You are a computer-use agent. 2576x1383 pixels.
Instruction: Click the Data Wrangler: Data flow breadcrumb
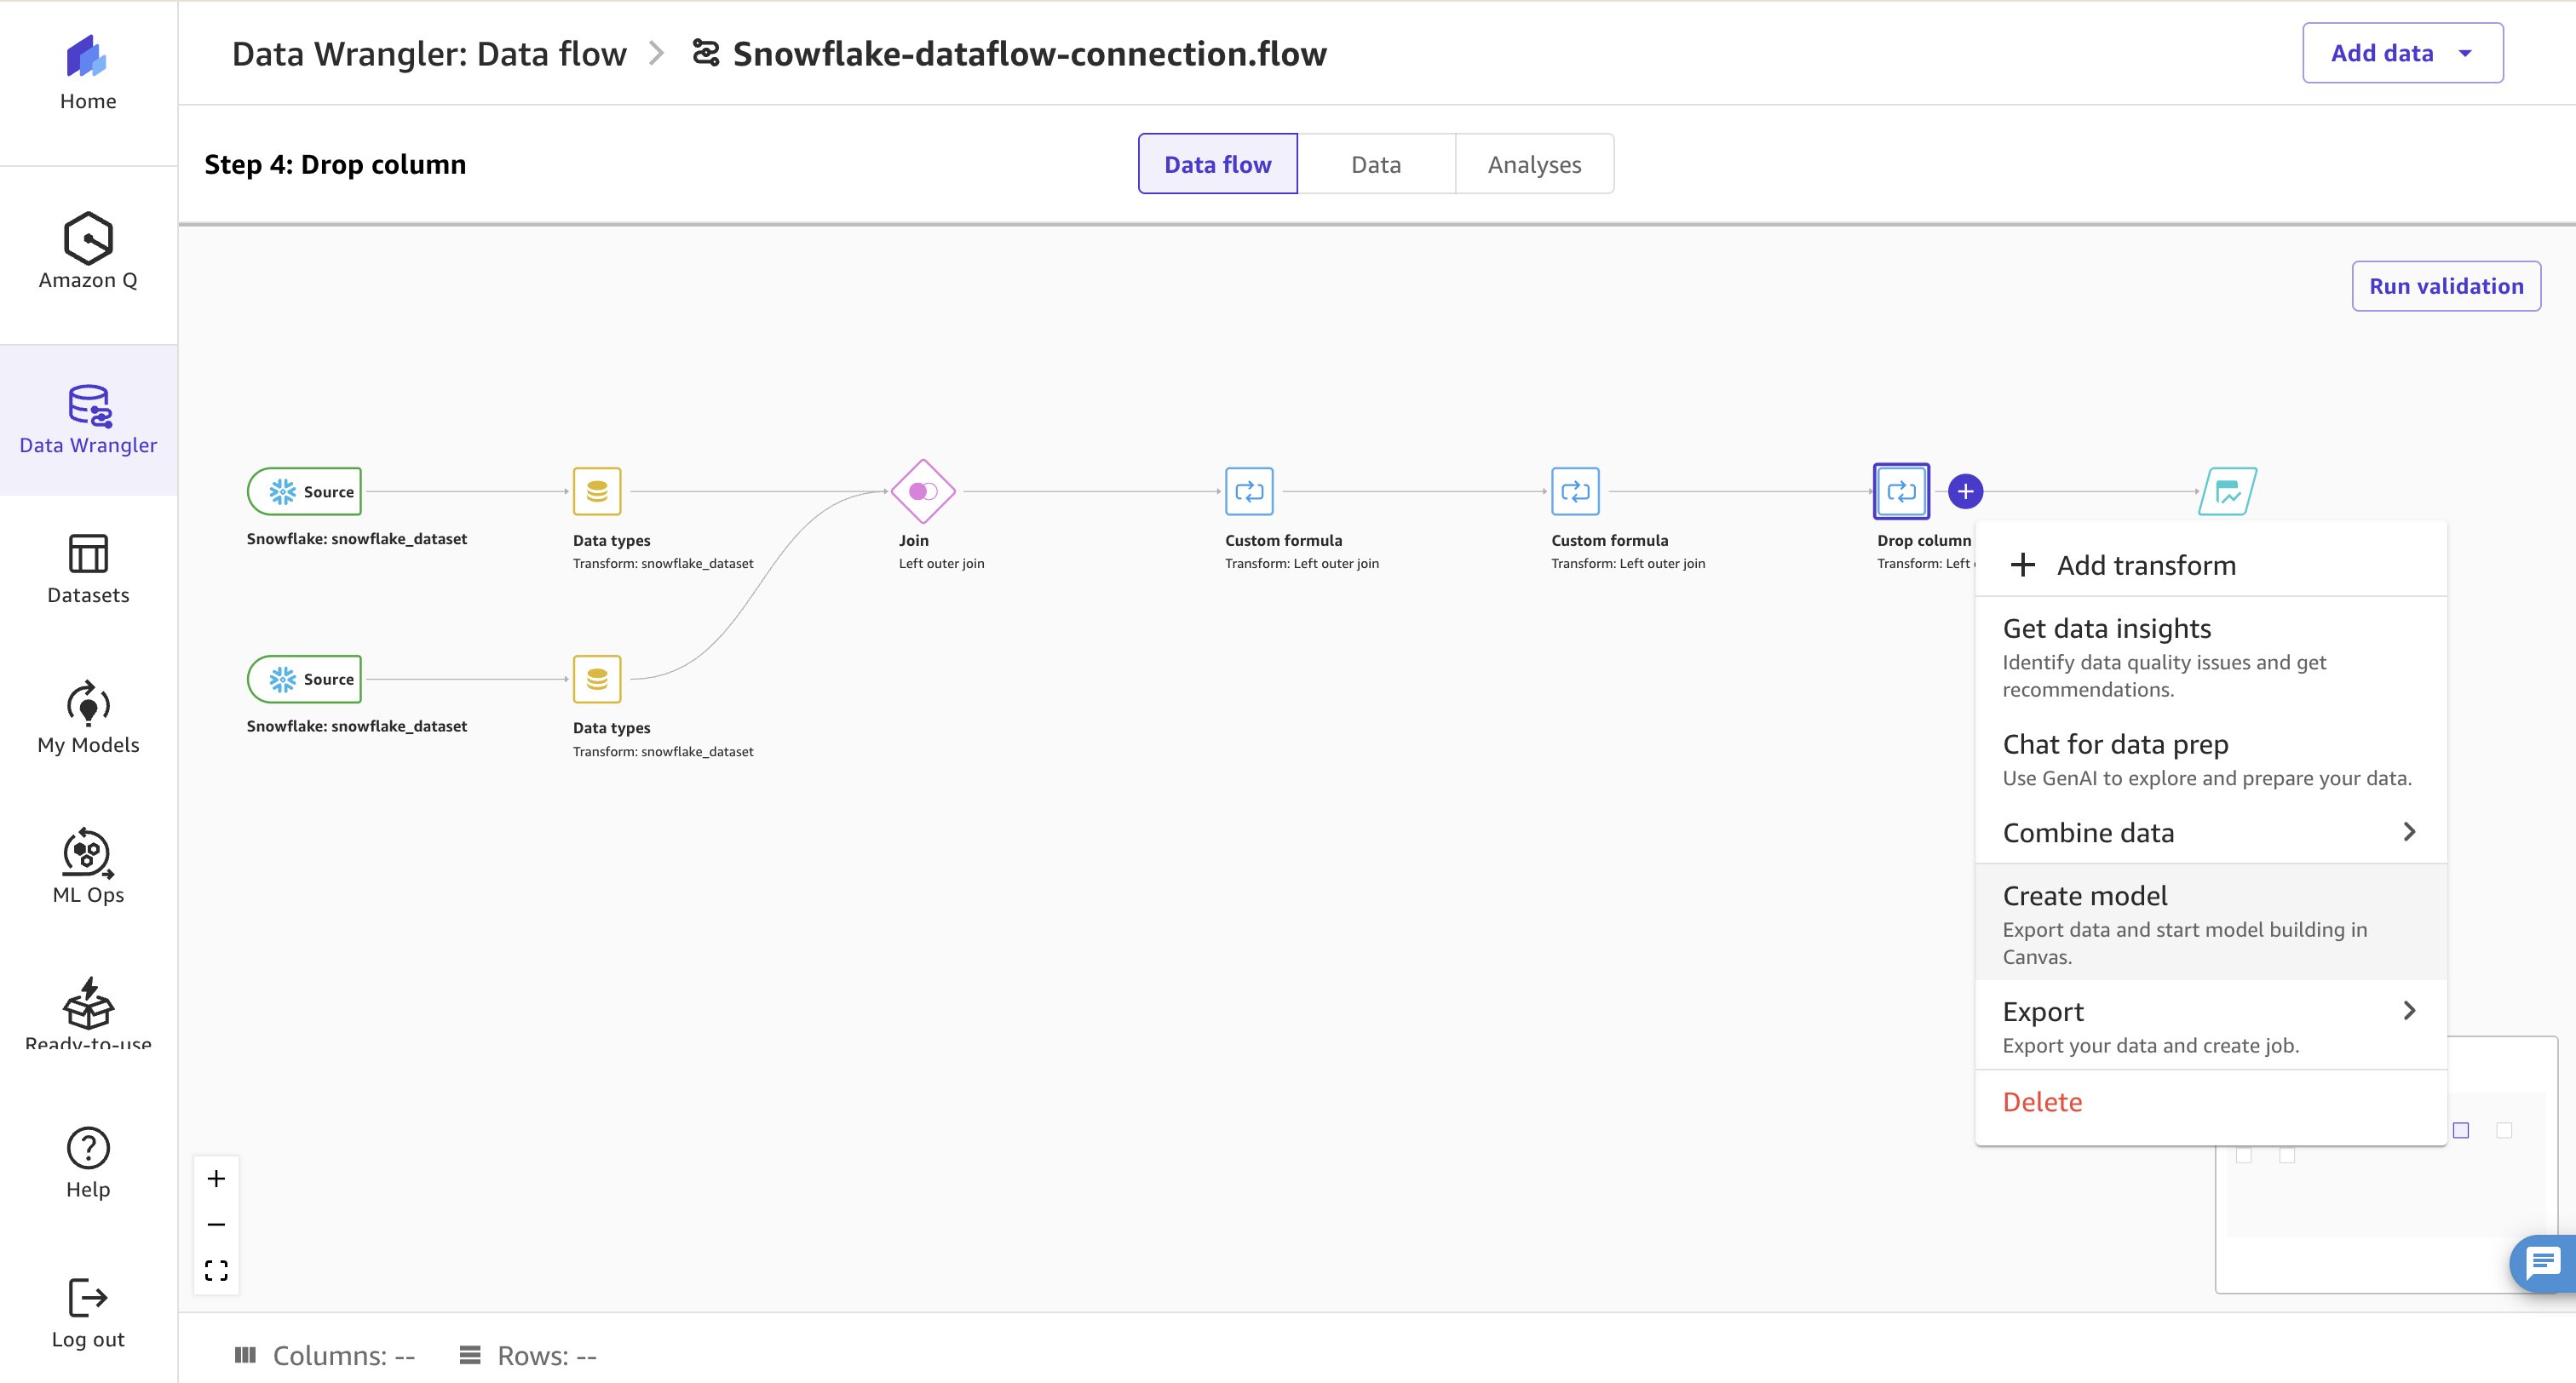[429, 54]
